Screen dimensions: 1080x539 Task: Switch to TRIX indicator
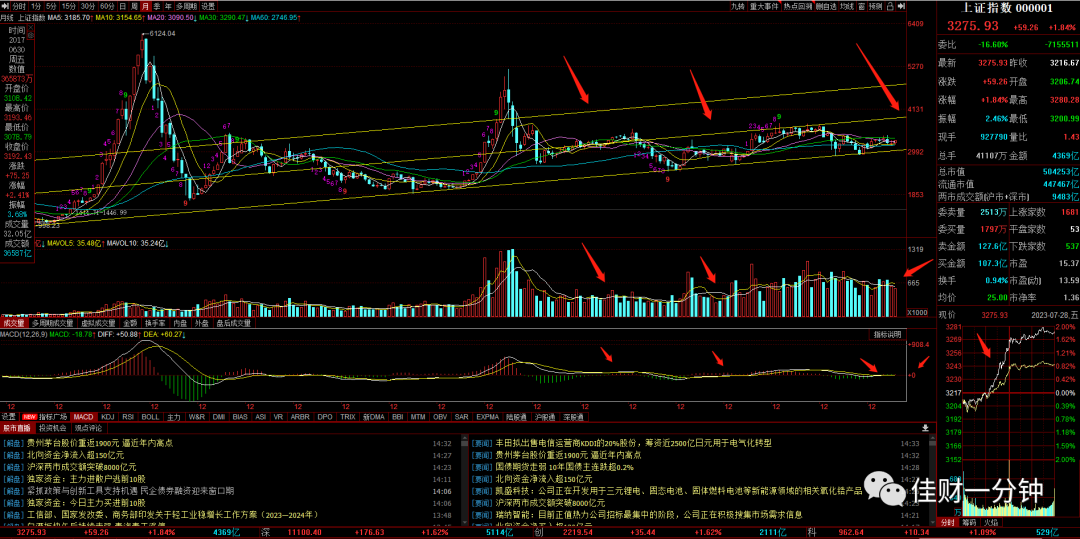click(348, 417)
